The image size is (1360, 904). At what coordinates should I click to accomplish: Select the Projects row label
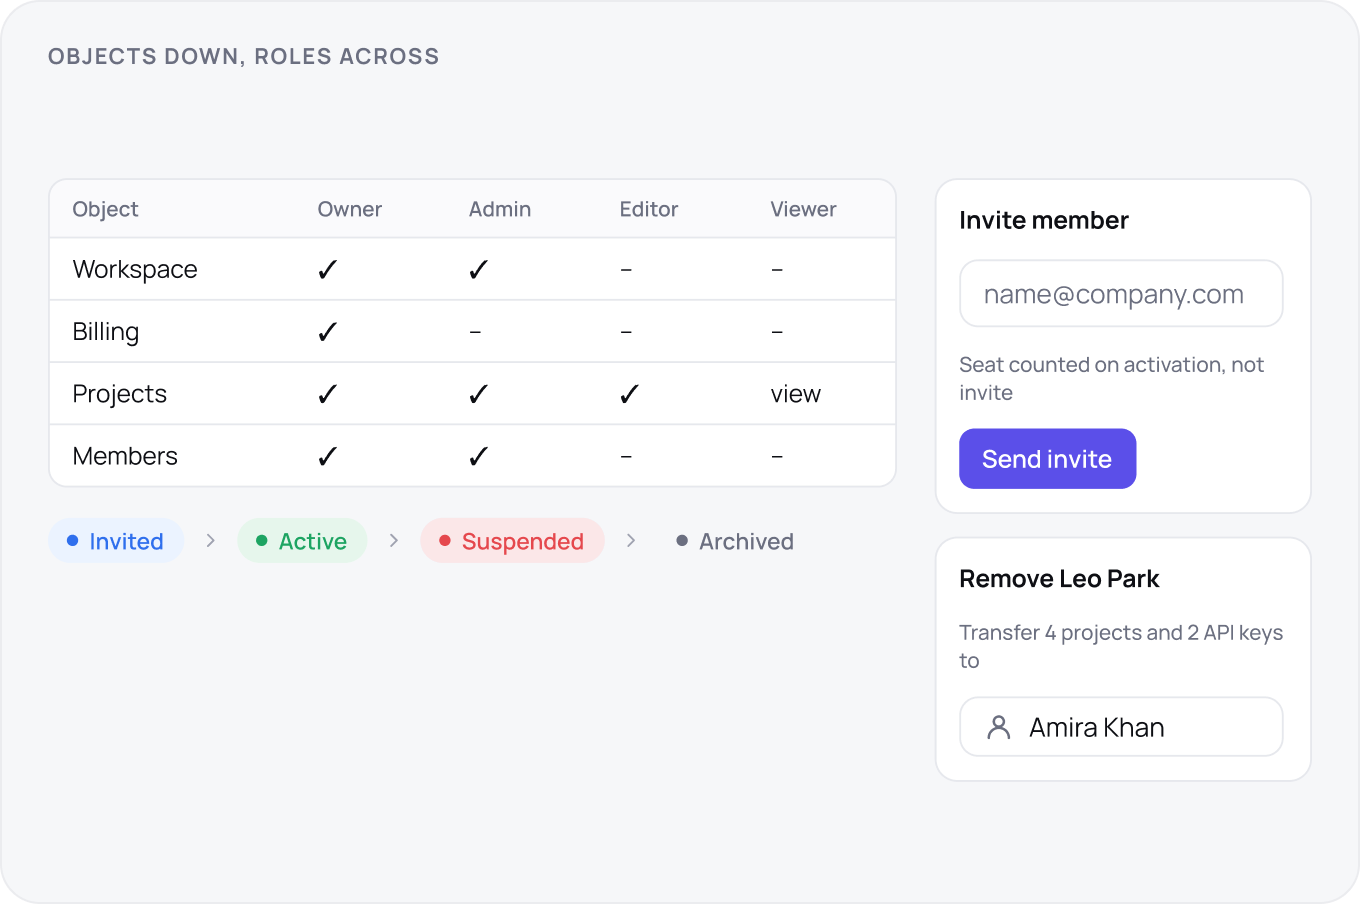[x=119, y=394]
